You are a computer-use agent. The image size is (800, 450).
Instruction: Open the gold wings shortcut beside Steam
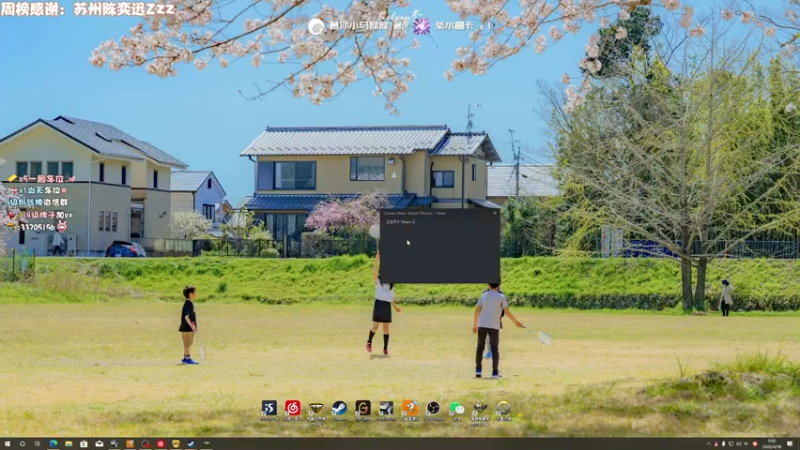point(316,409)
